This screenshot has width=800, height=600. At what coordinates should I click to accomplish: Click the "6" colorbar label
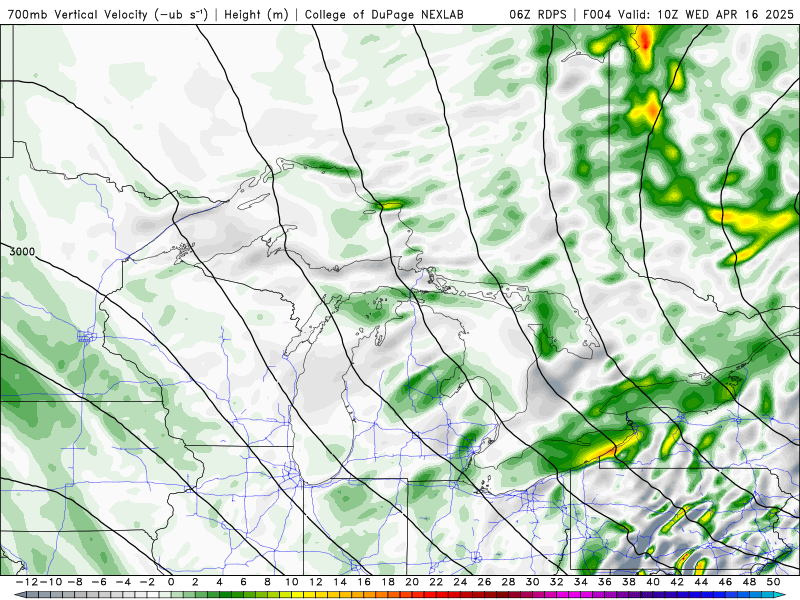tap(243, 582)
